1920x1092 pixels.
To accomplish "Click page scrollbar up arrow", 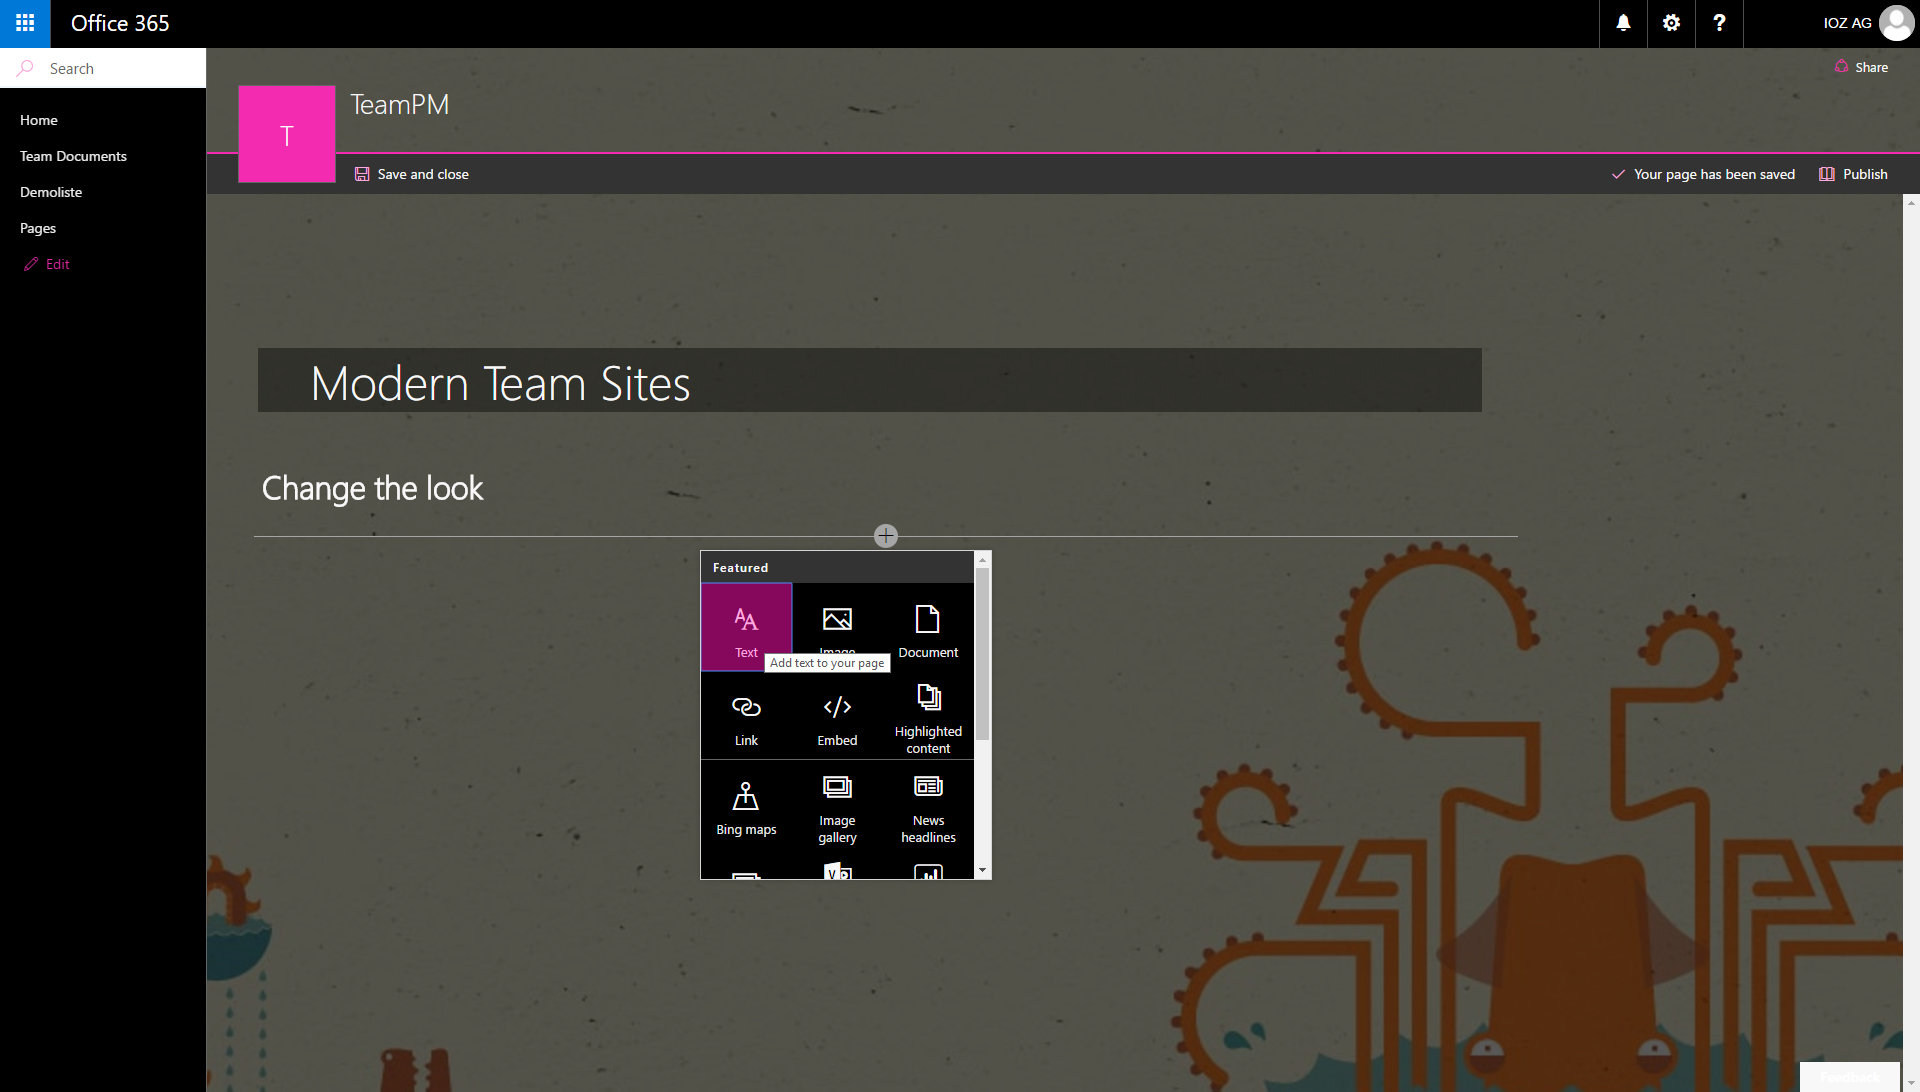I will click(x=1911, y=203).
